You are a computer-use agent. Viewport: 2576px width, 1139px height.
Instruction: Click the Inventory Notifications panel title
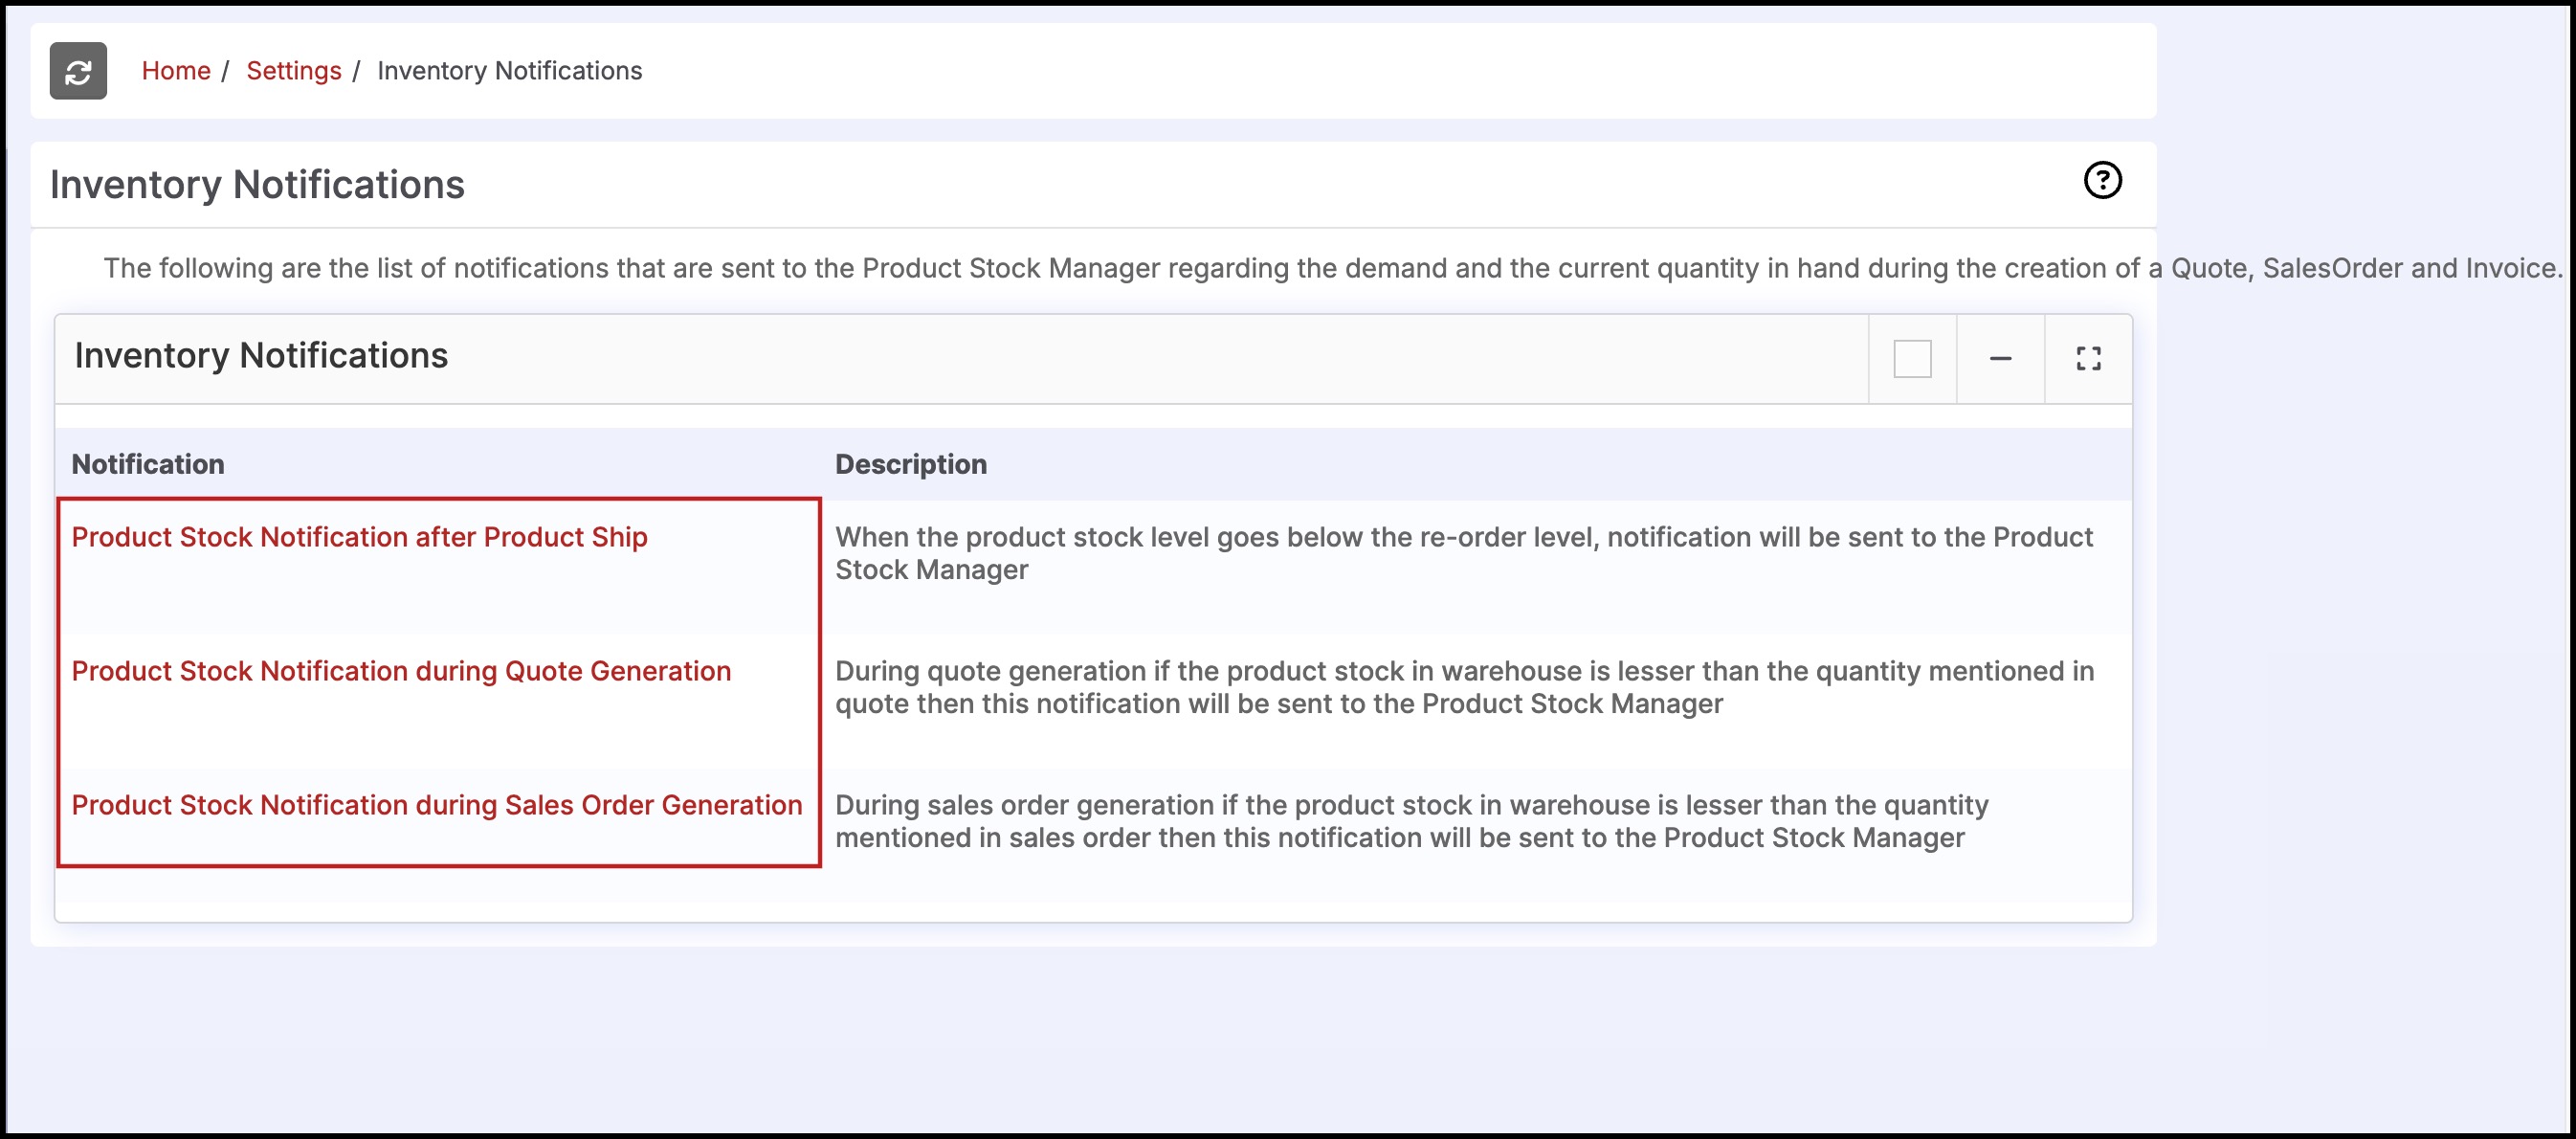[x=261, y=356]
